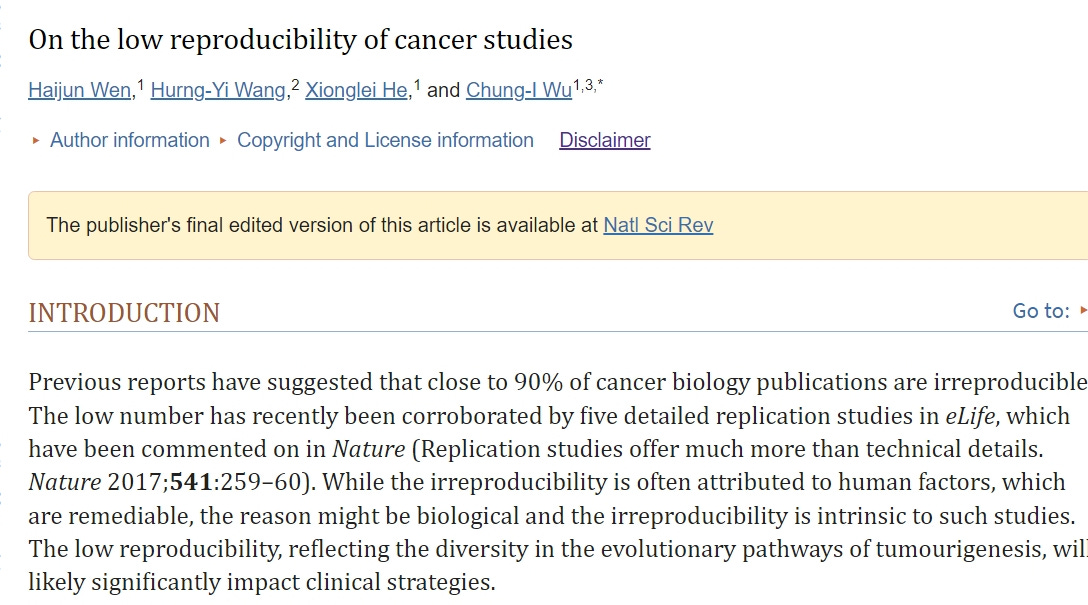
Task: Click the triangle arrow beside Author information
Action: pos(35,141)
